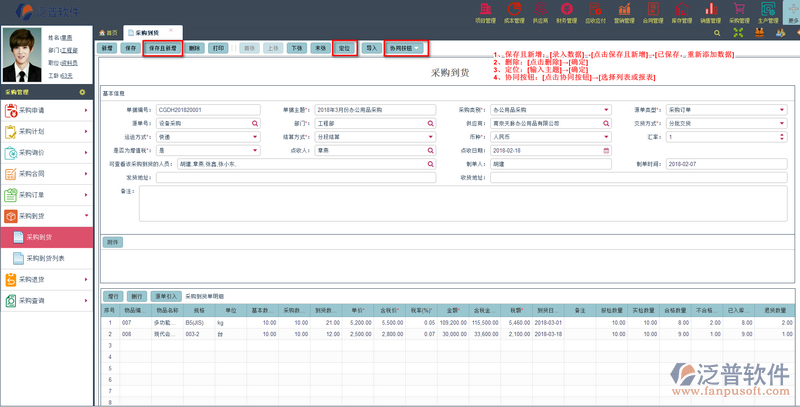Image resolution: width=800 pixels, height=407 pixels.
Task: Open the 采购类别 dropdown
Action: 606,110
